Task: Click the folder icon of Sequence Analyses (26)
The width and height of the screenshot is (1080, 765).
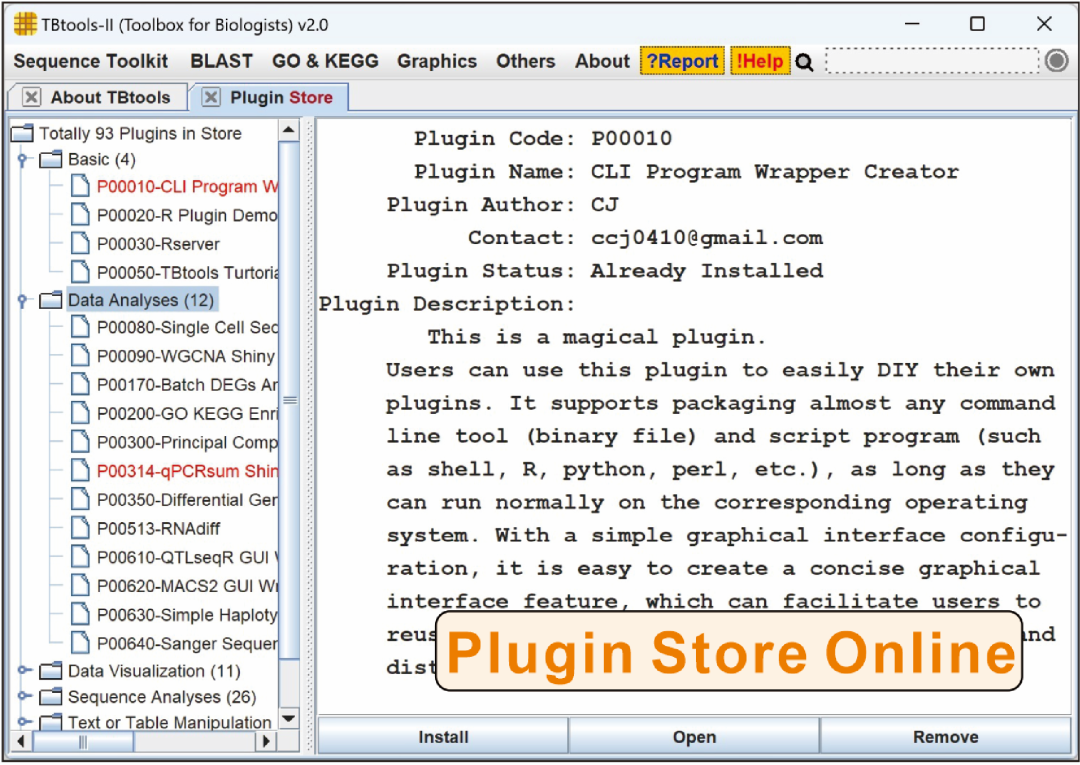Action: tap(51, 697)
